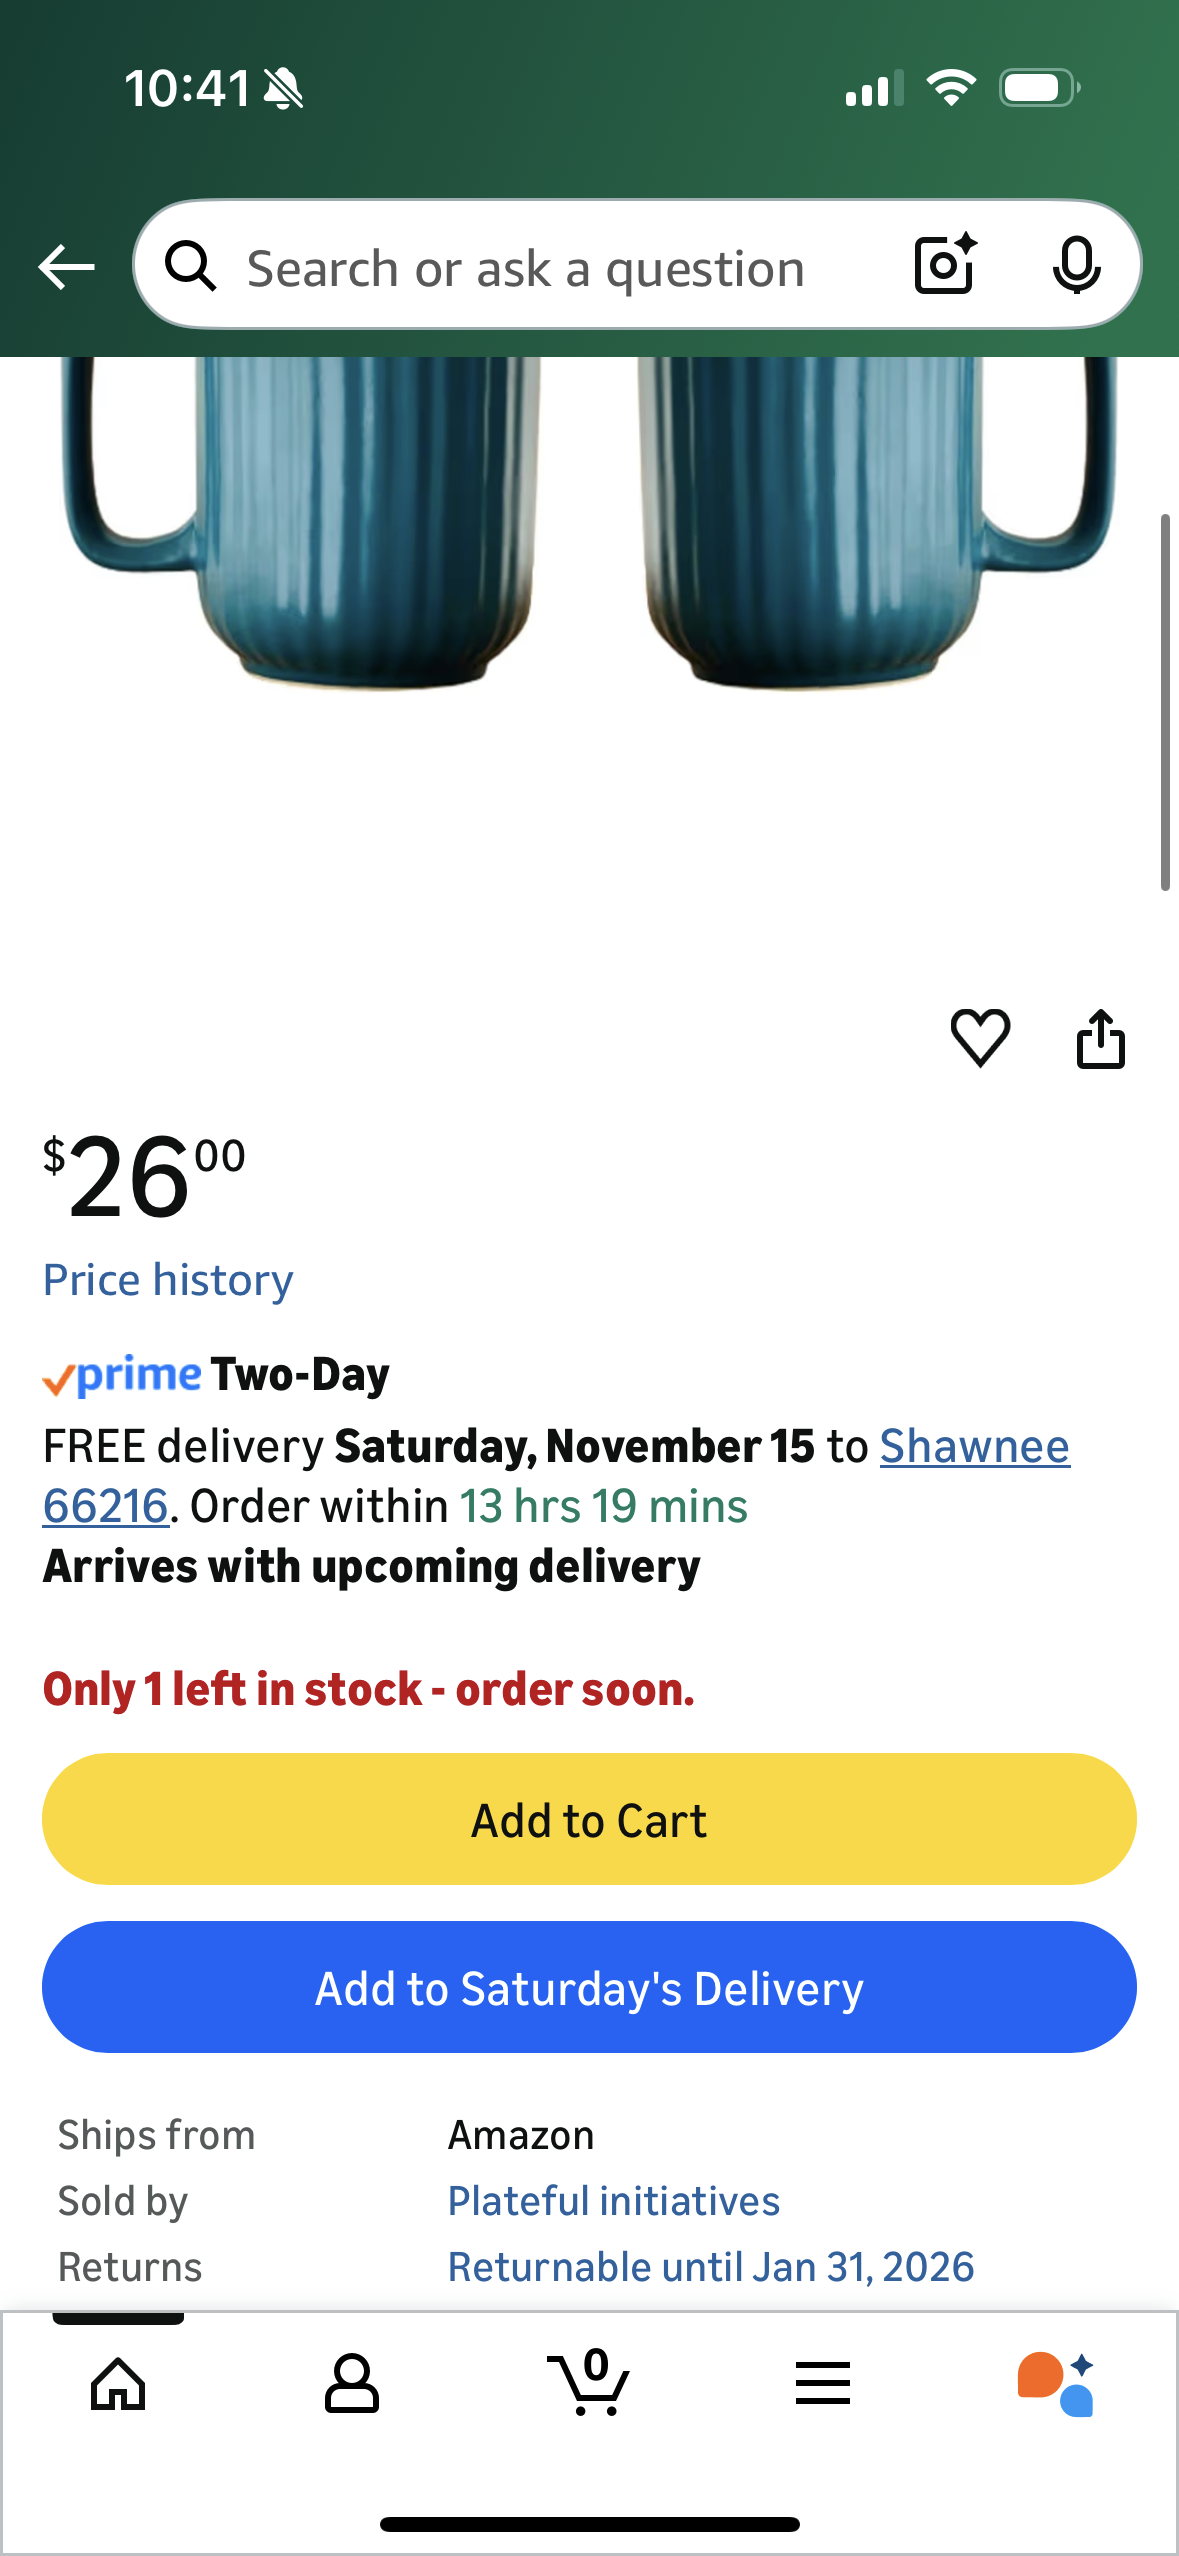
Task: Change delivery location Shawnee 66216
Action: [974, 1446]
